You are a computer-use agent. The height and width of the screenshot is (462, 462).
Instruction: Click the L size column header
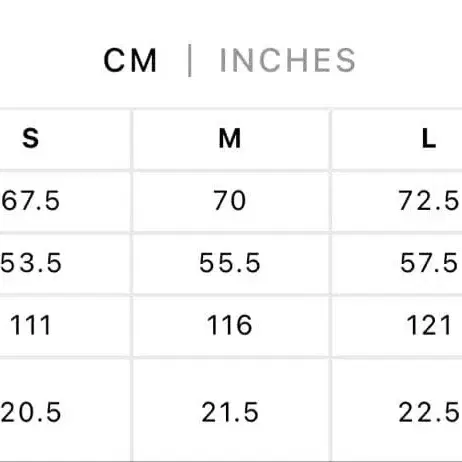[429, 138]
